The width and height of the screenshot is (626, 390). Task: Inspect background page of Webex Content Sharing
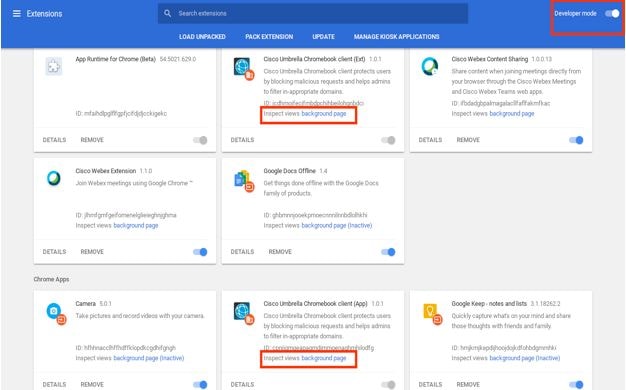click(x=512, y=114)
